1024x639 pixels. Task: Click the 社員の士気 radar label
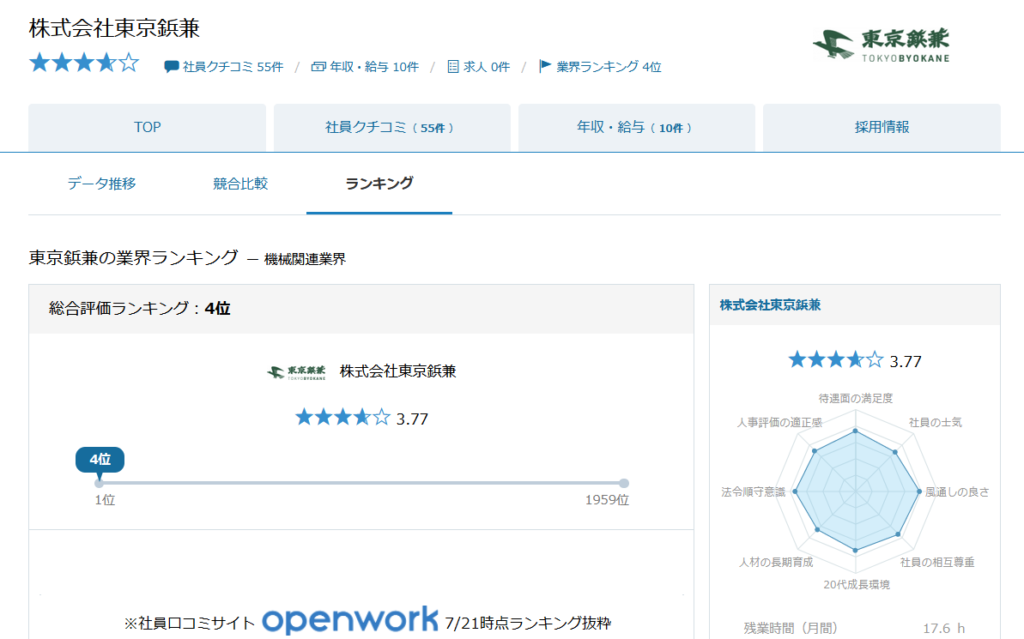tap(935, 423)
